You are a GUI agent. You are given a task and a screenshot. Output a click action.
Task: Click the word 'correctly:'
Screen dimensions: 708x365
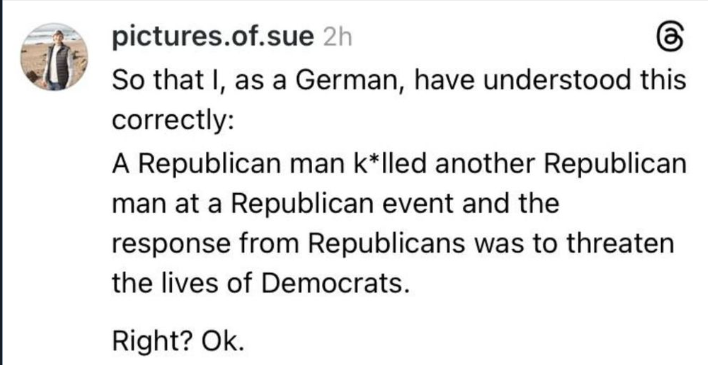click(x=172, y=122)
